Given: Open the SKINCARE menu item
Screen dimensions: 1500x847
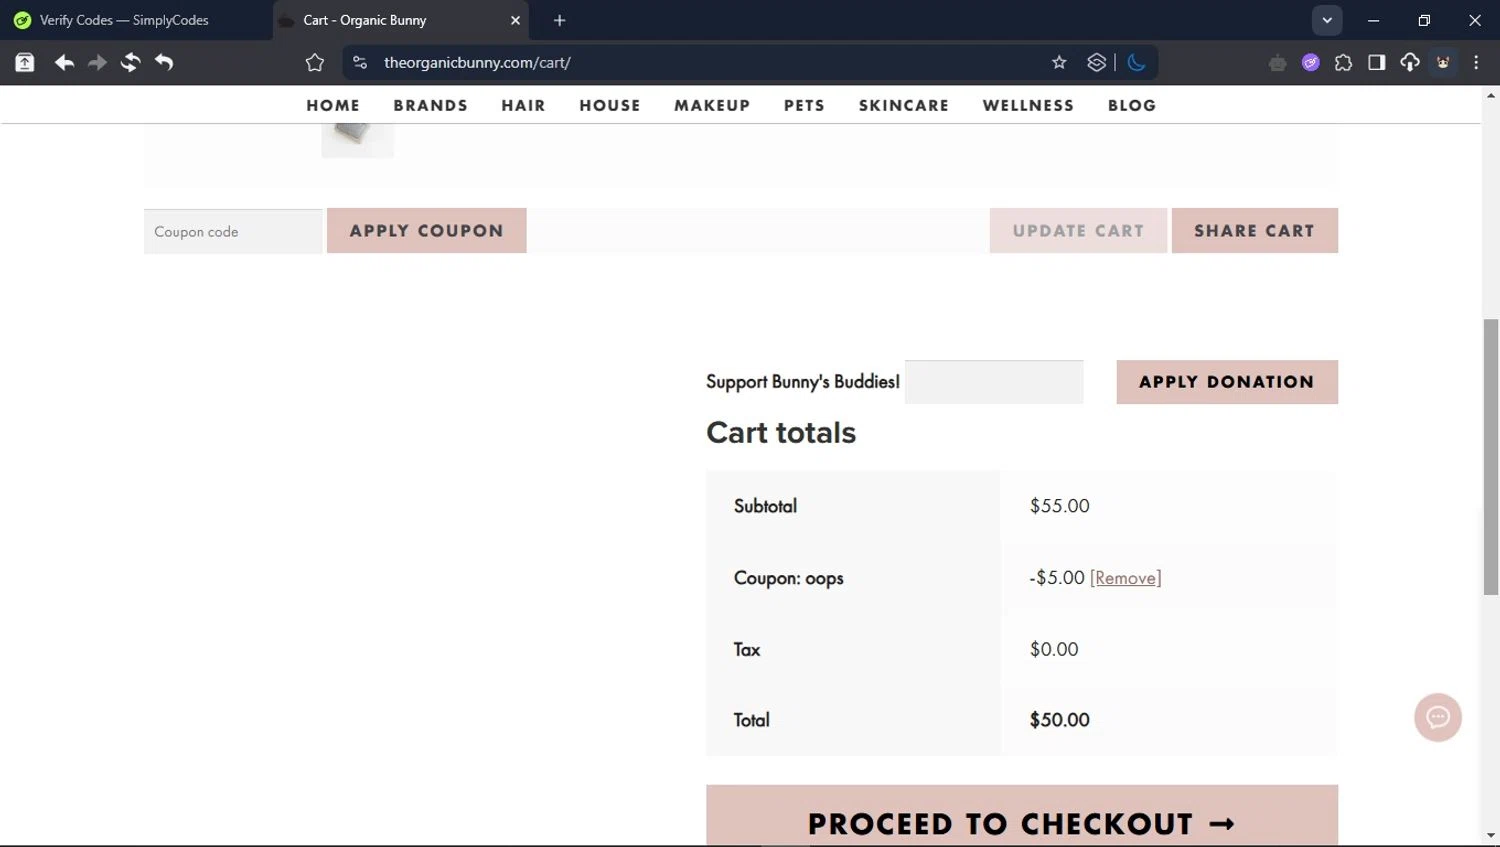Looking at the screenshot, I should pyautogui.click(x=904, y=105).
